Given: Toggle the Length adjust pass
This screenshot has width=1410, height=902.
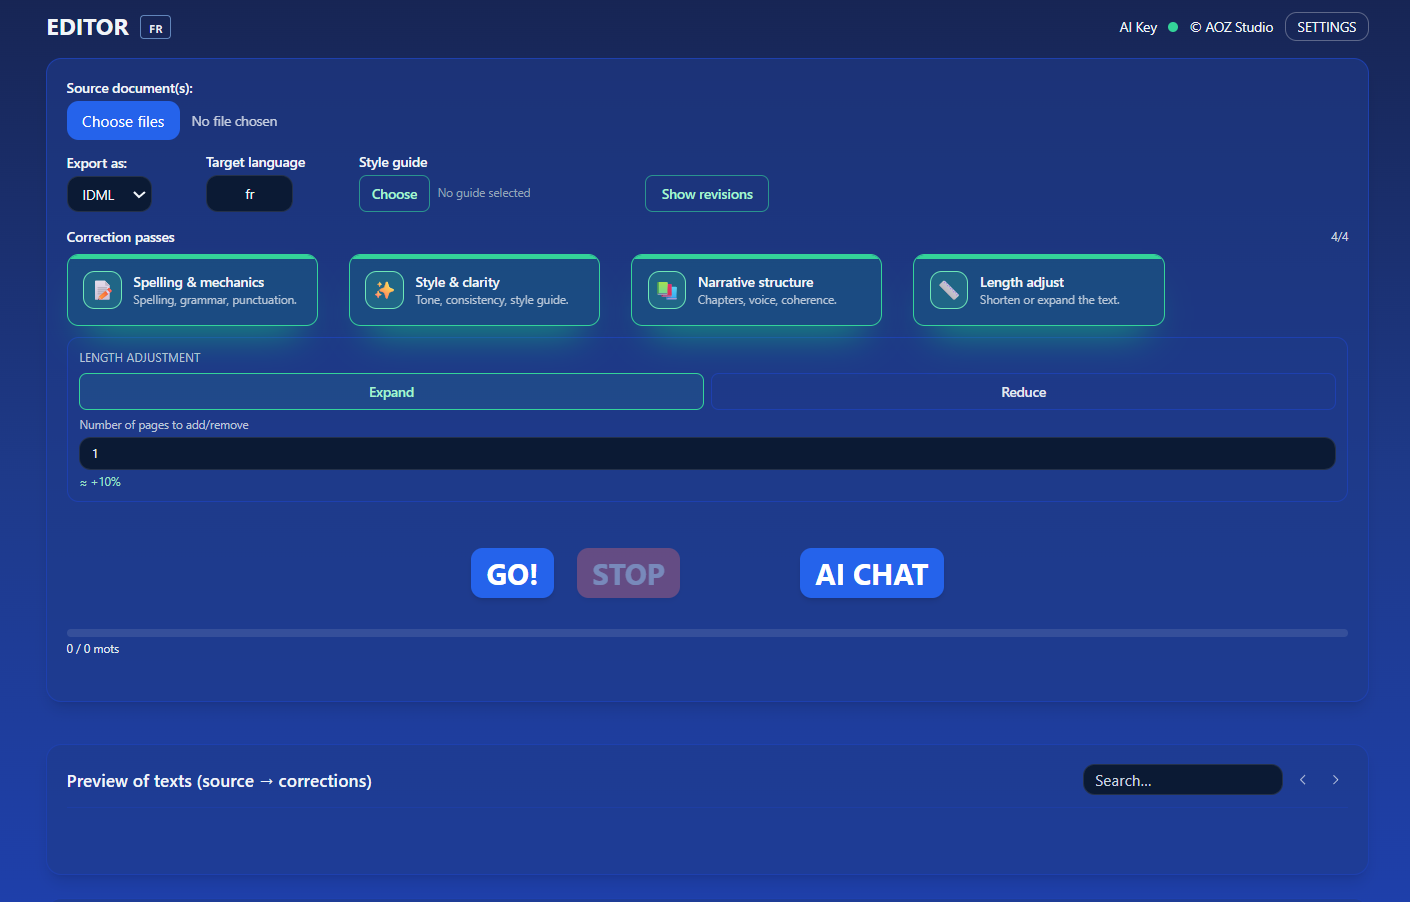Looking at the screenshot, I should tap(1039, 290).
